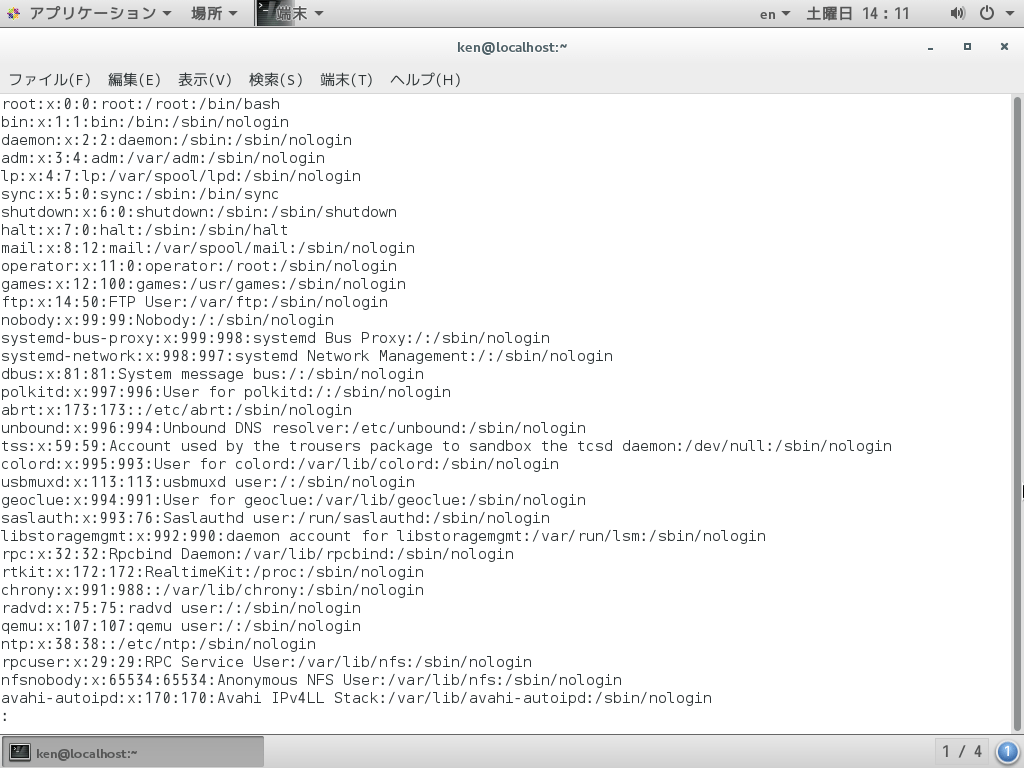The height and width of the screenshot is (768, 1024).
Task: Open the 編集(E) menu
Action: [x=134, y=80]
